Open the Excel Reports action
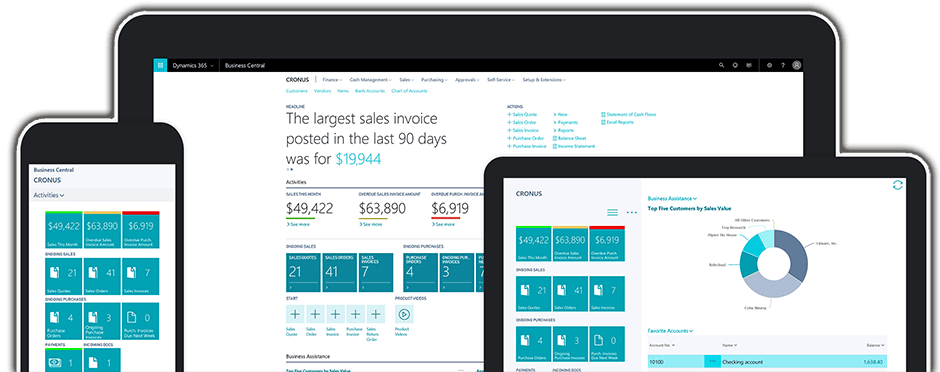The image size is (940, 372). pyautogui.click(x=617, y=122)
